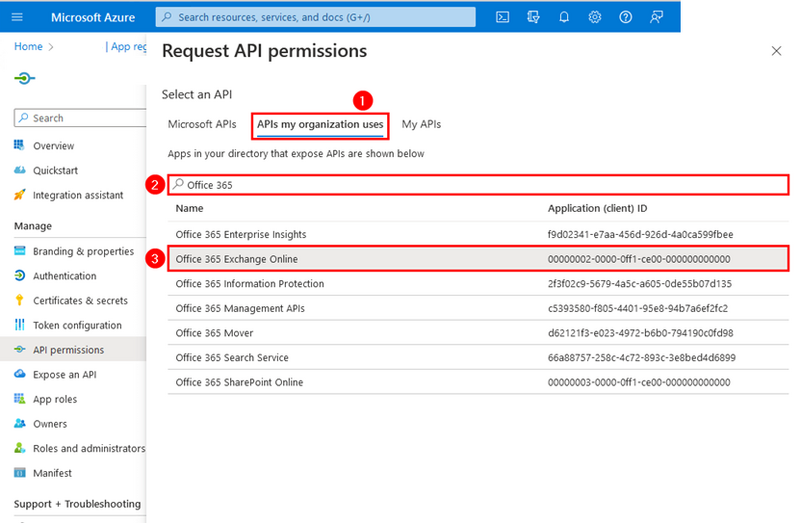
Task: Open Expose an API page
Action: (64, 374)
